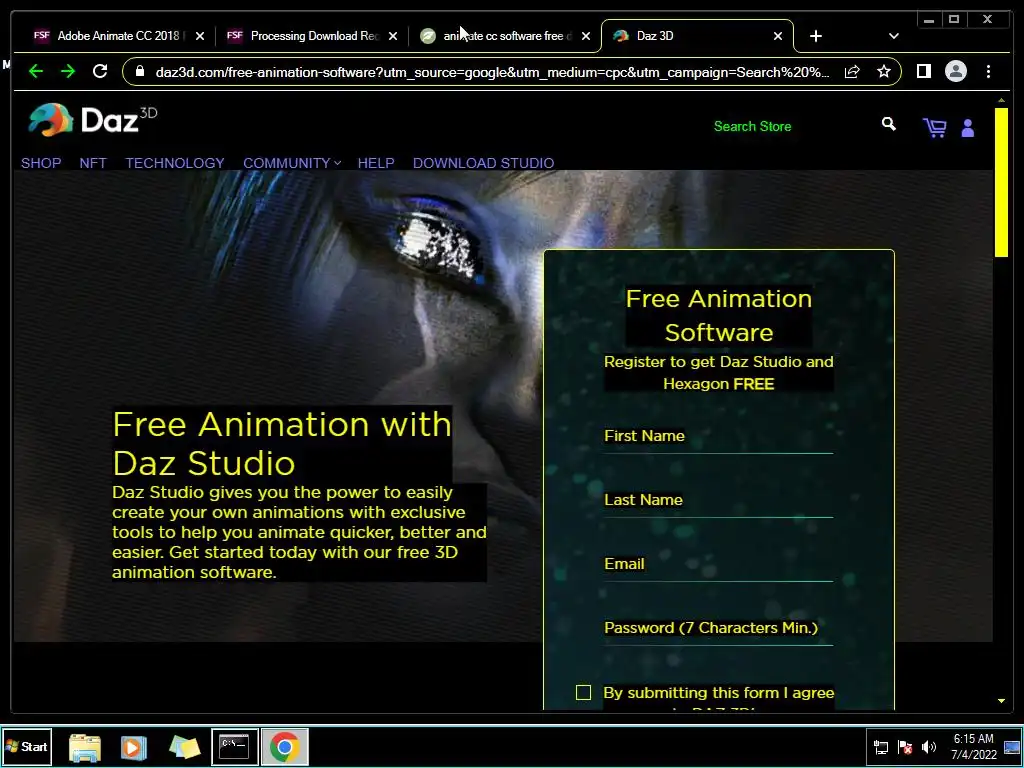Open the file explorer taskbar icon
This screenshot has width=1024, height=768.
point(85,747)
